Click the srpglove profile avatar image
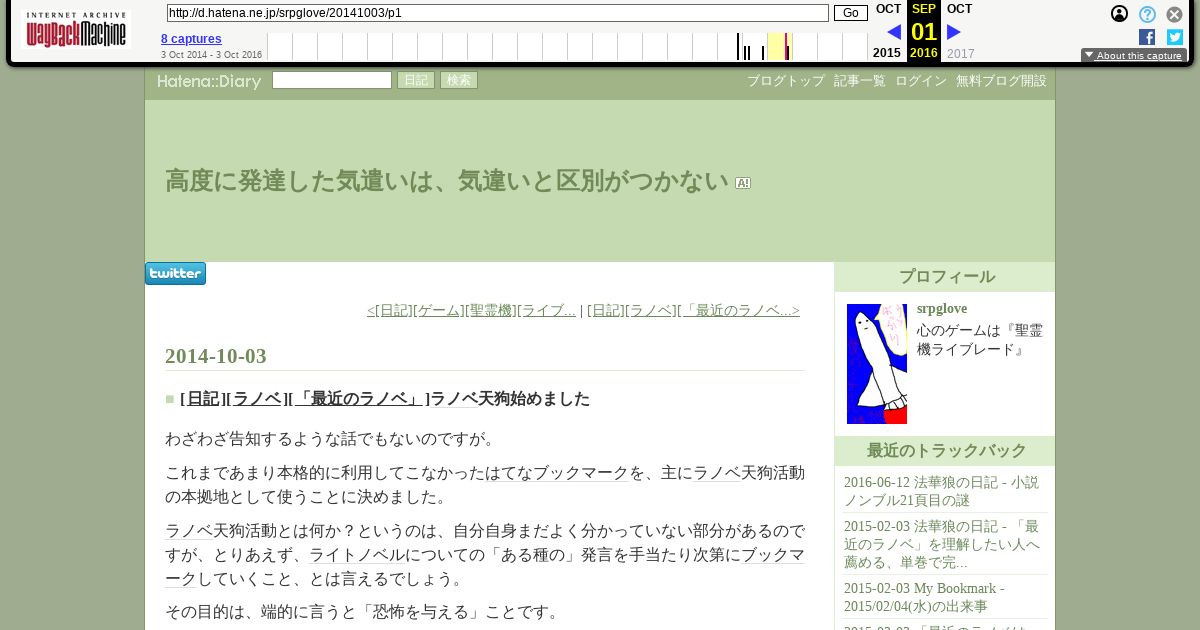Image resolution: width=1200 pixels, height=630 pixels. 877,364
